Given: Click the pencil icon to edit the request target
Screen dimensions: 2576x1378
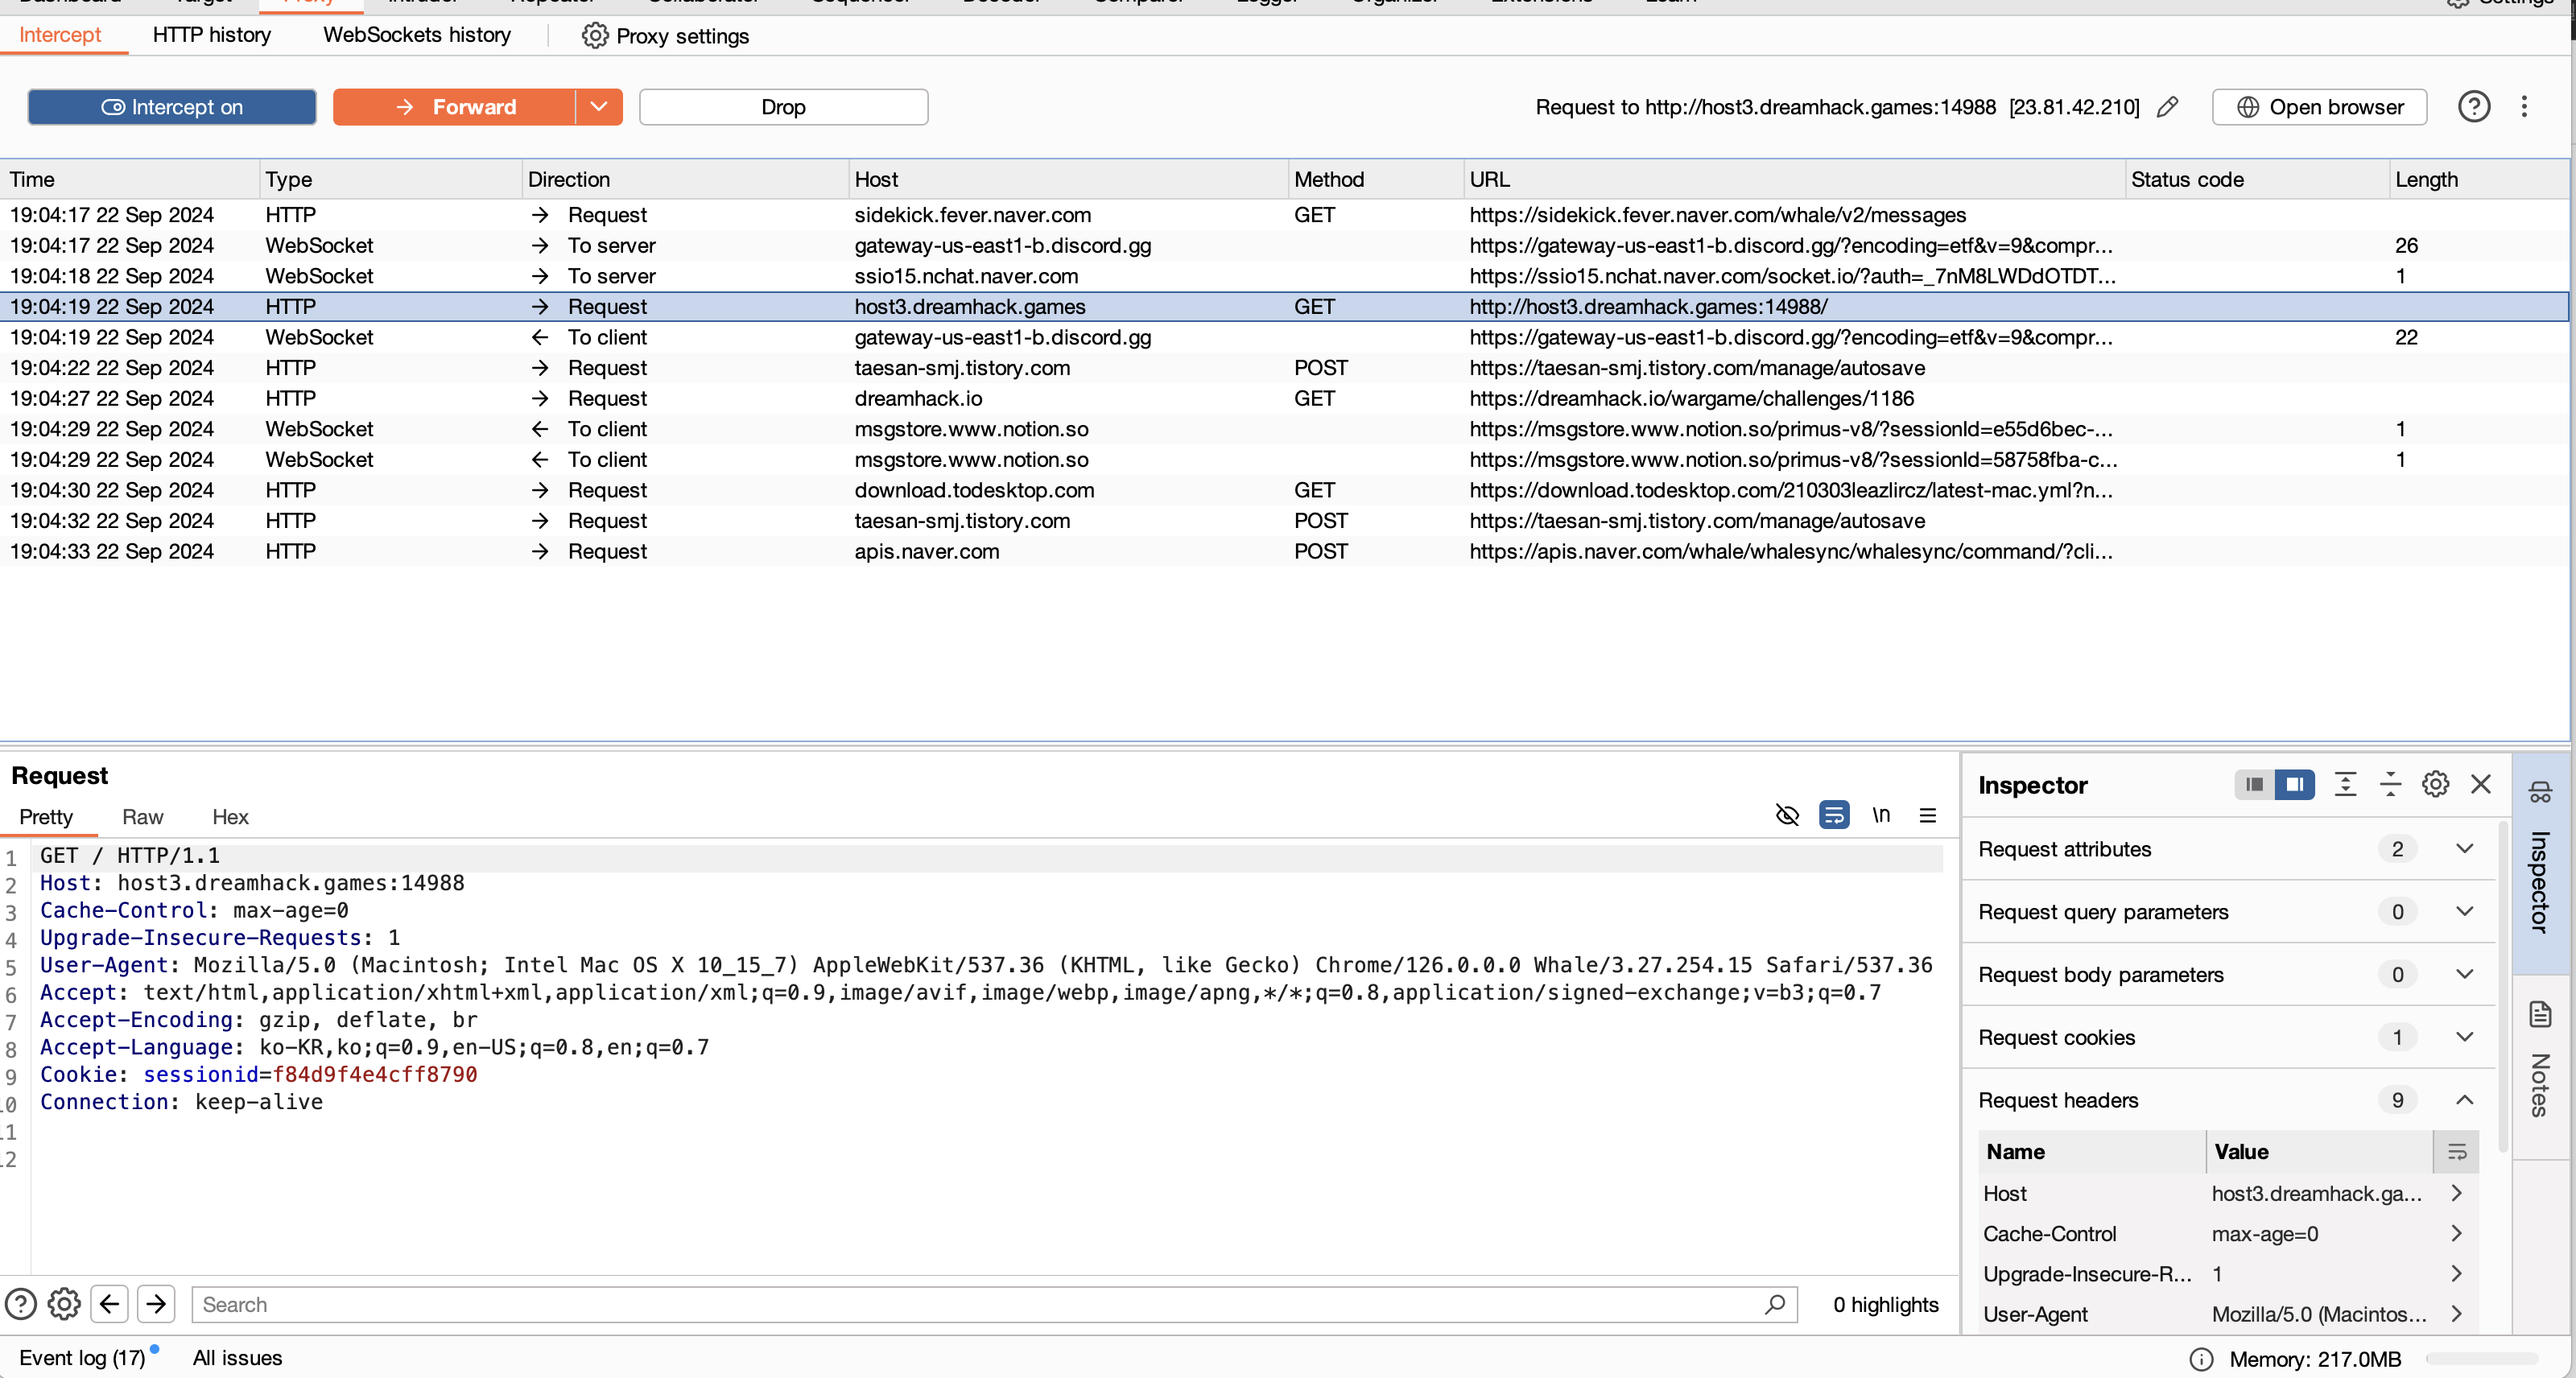Looking at the screenshot, I should [x=2167, y=107].
